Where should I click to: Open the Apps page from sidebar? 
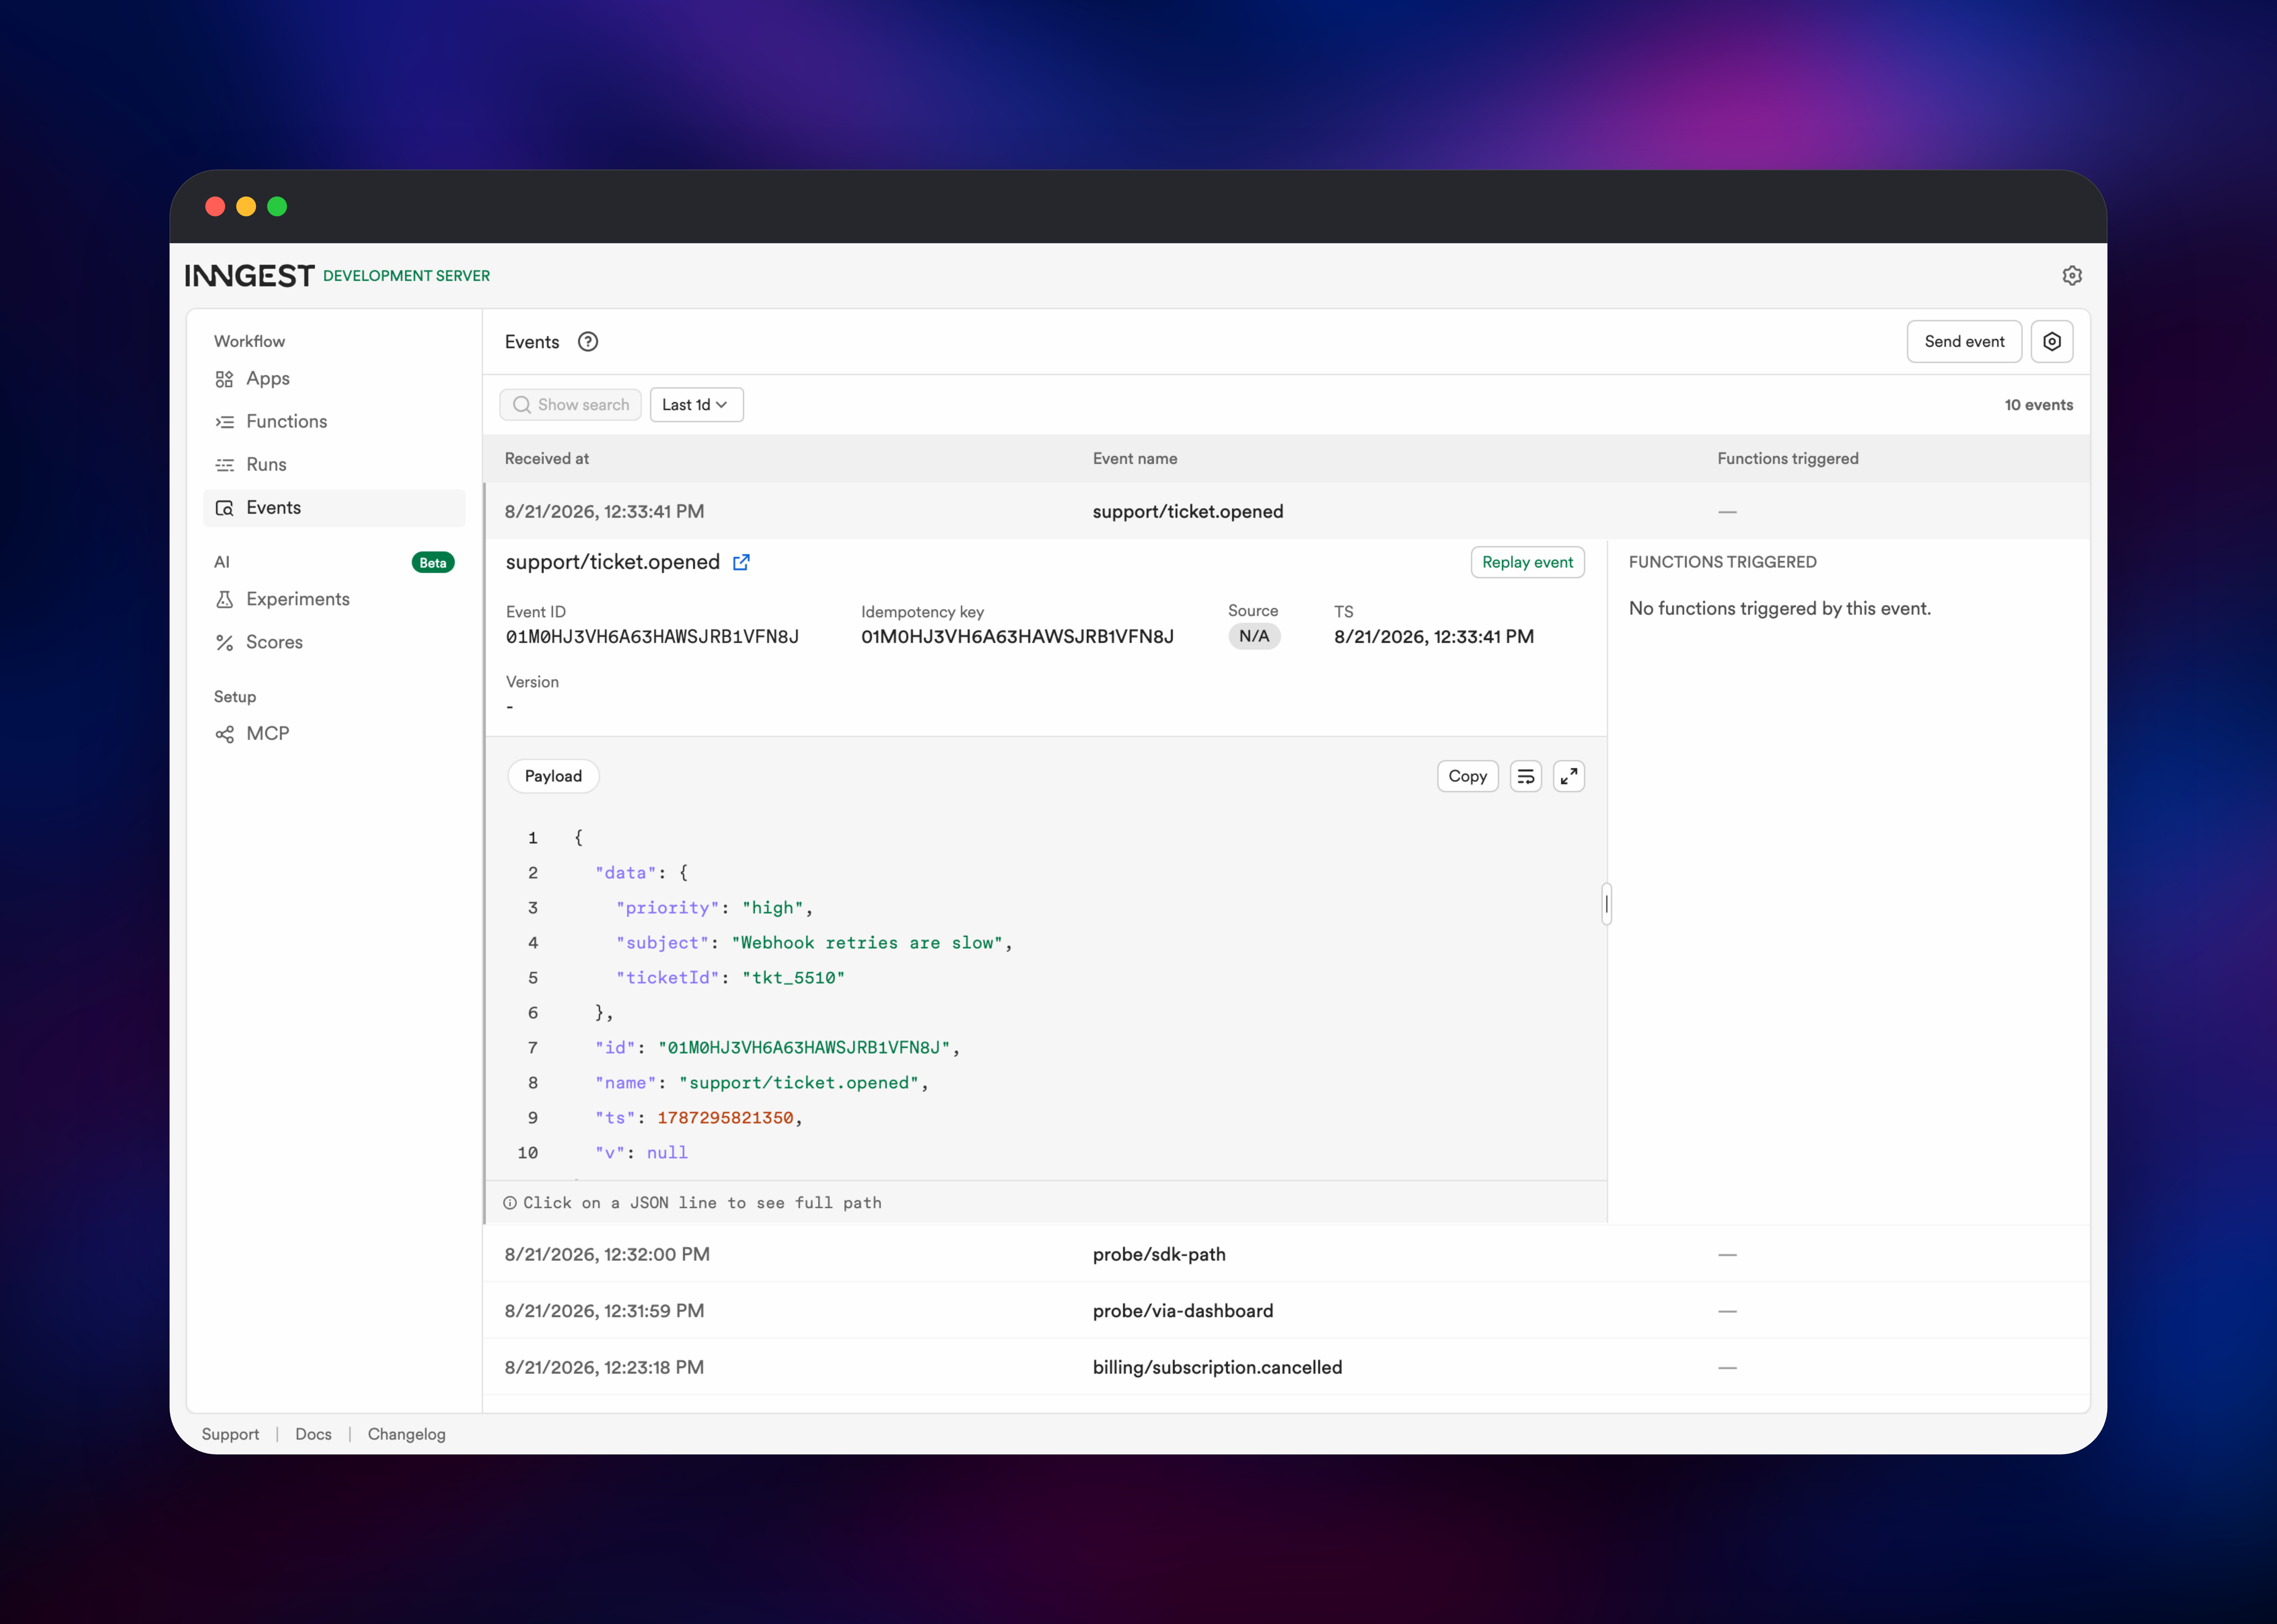334,379
